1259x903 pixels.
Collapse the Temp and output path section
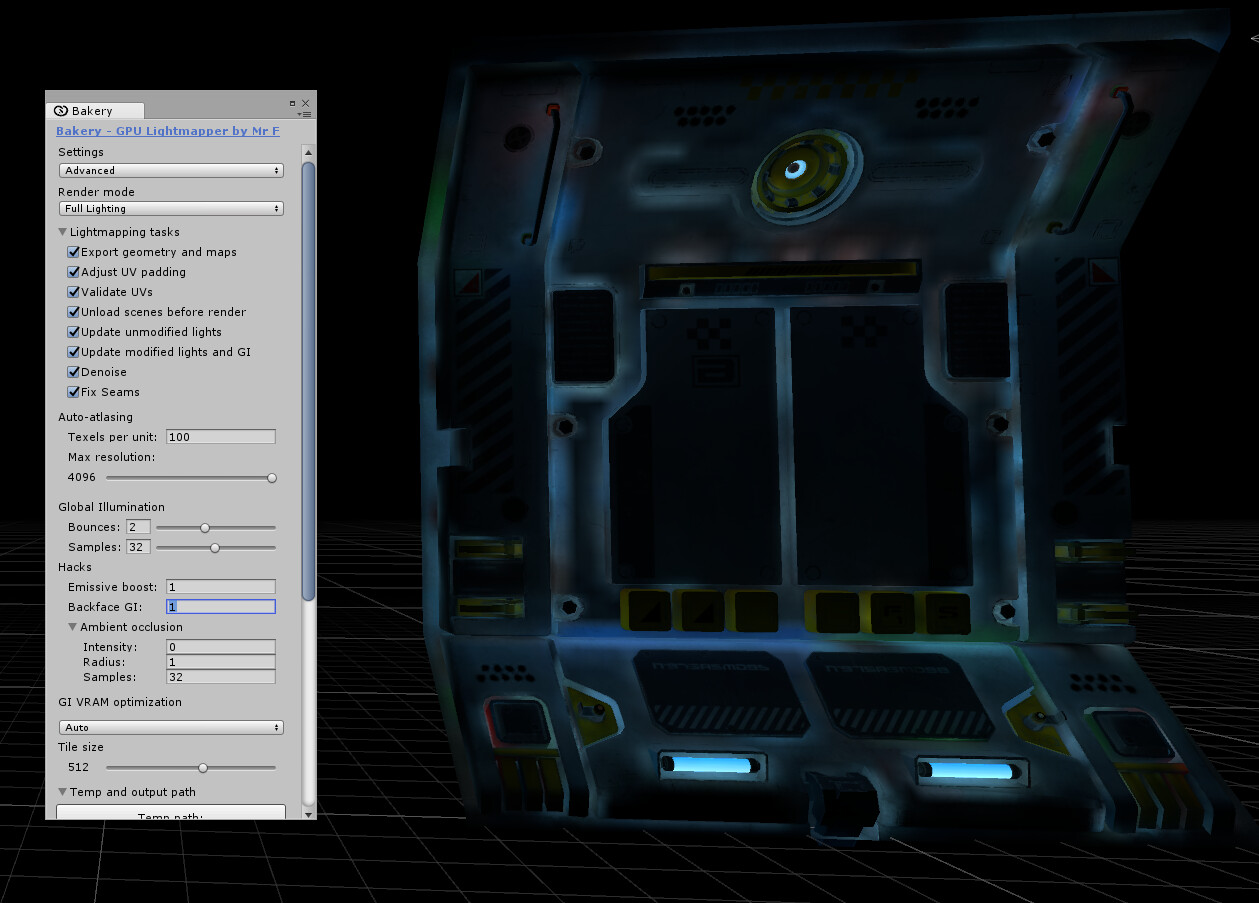pyautogui.click(x=62, y=791)
